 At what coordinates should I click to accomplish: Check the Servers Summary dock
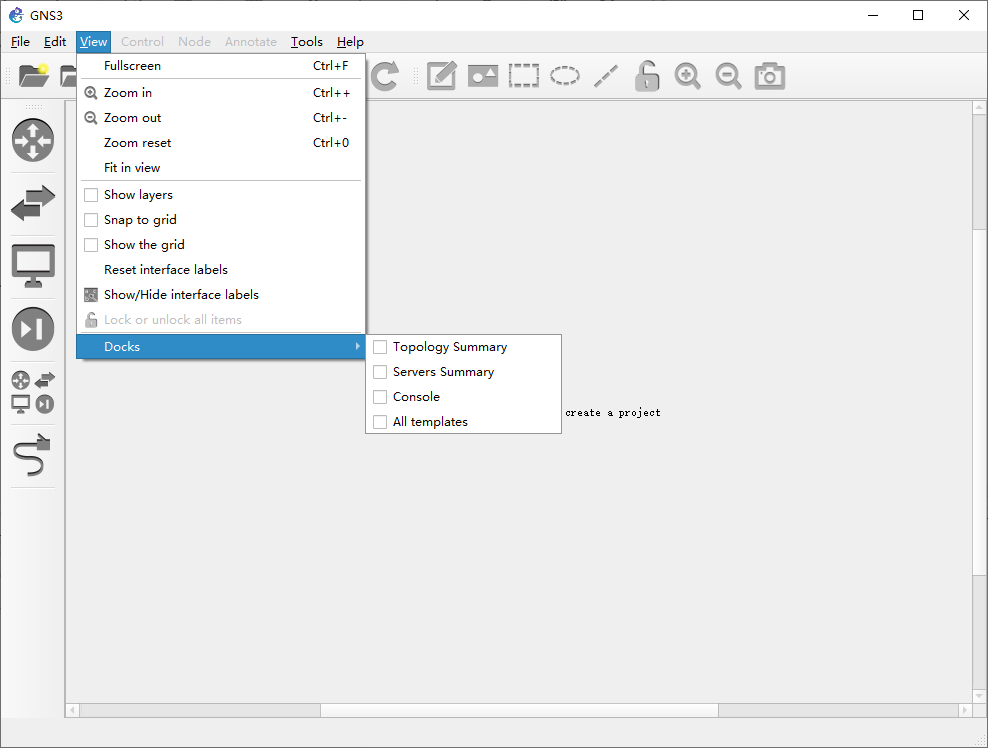point(380,372)
